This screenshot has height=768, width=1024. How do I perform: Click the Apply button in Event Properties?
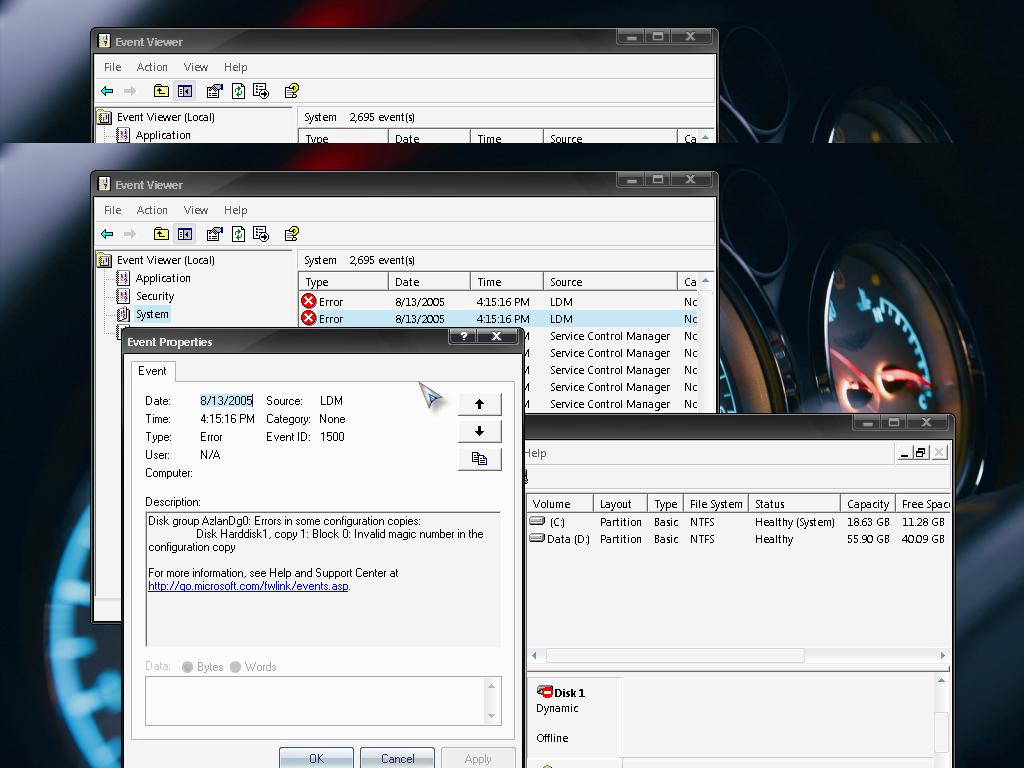coord(478,758)
